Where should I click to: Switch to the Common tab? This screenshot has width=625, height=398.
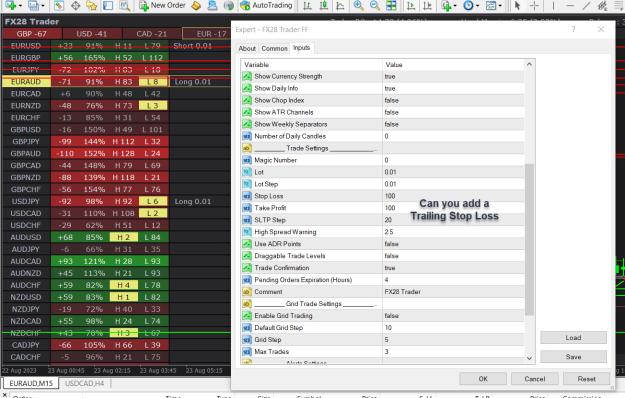[274, 48]
